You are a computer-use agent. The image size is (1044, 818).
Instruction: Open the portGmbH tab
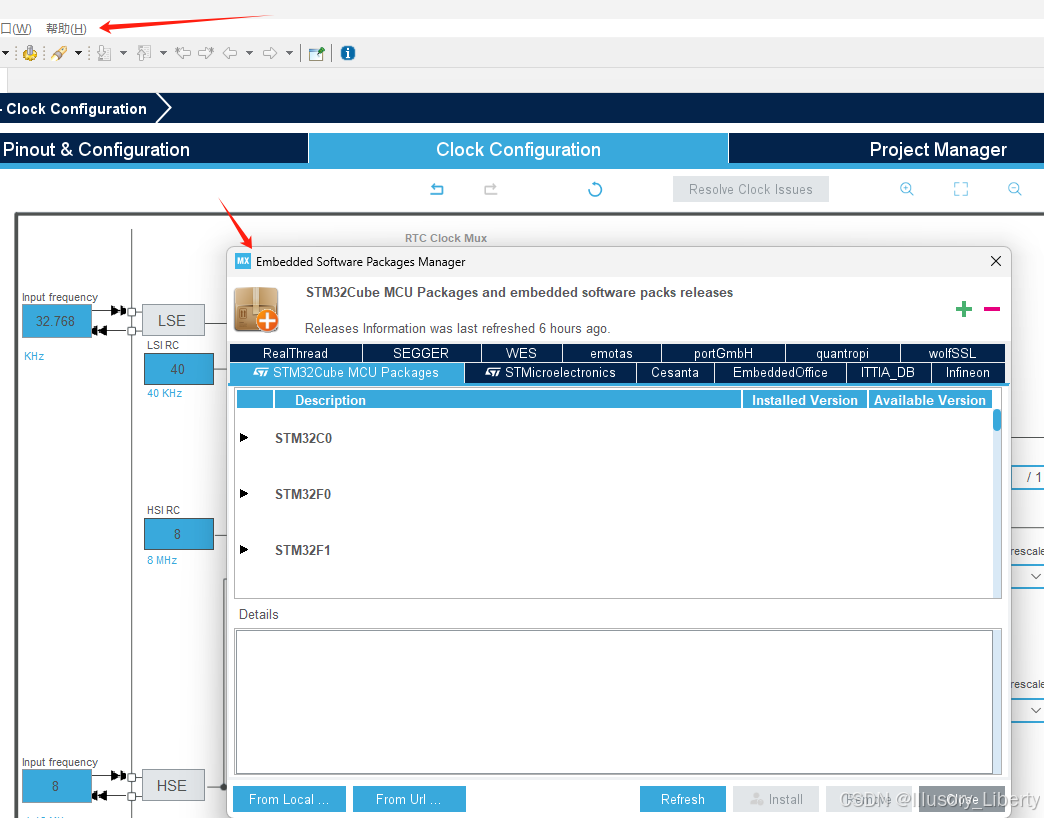[723, 353]
